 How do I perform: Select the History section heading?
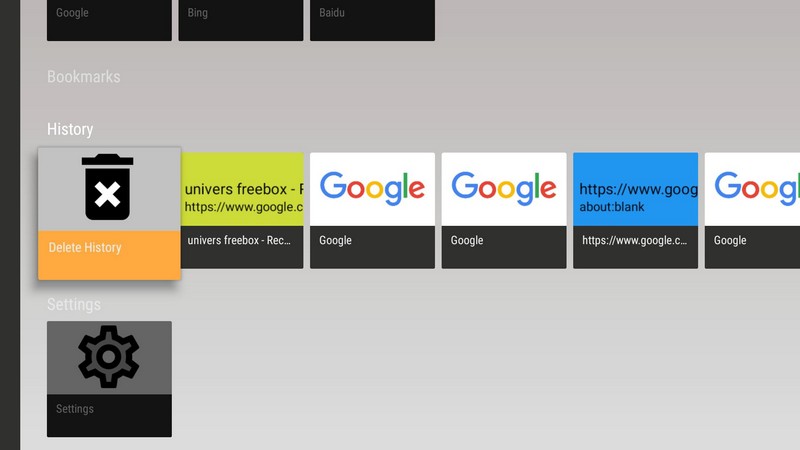pyautogui.click(x=70, y=129)
